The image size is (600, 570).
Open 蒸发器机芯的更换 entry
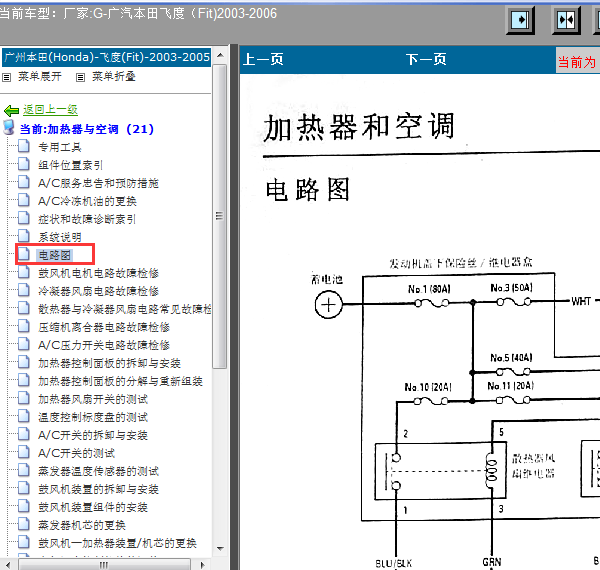pos(82,525)
